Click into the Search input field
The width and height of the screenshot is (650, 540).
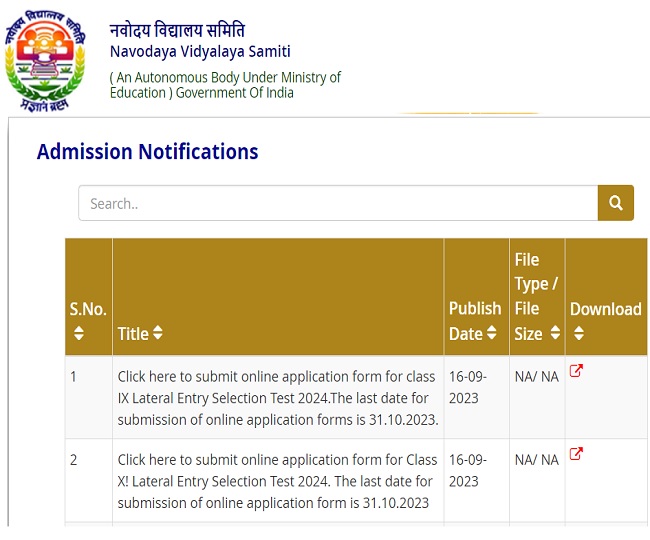pyautogui.click(x=338, y=203)
